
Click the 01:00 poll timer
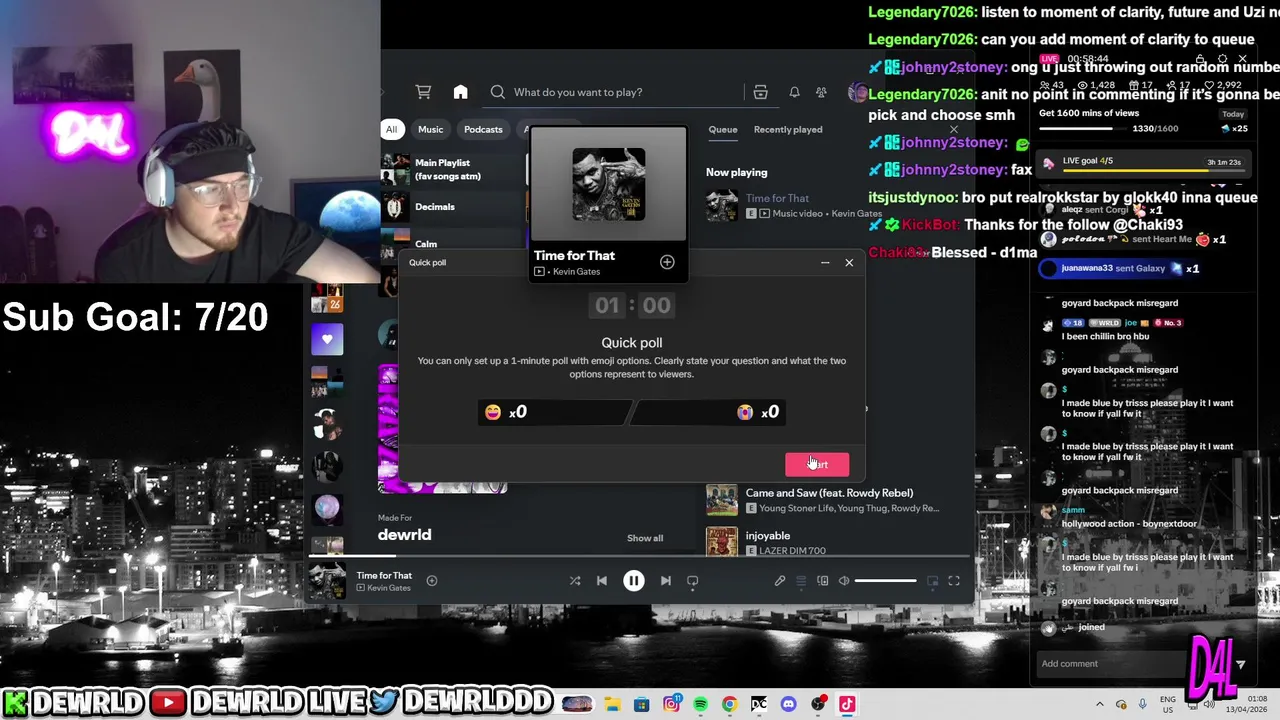[632, 306]
